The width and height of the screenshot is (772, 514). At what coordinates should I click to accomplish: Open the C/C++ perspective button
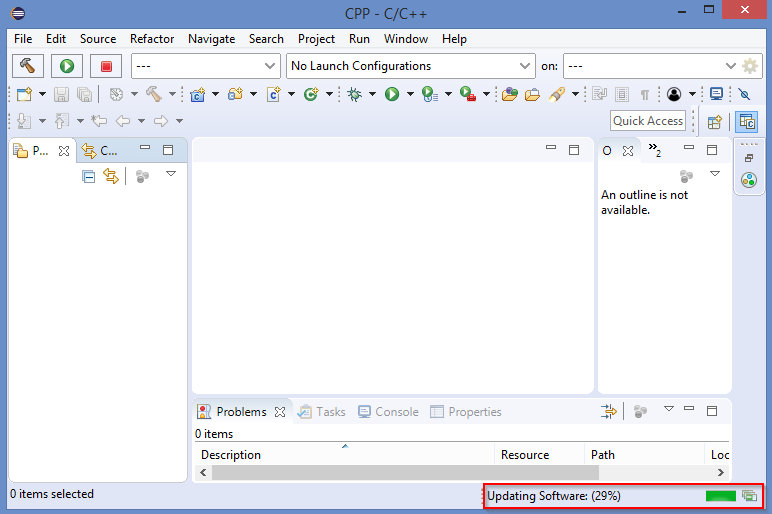pyautogui.click(x=746, y=122)
